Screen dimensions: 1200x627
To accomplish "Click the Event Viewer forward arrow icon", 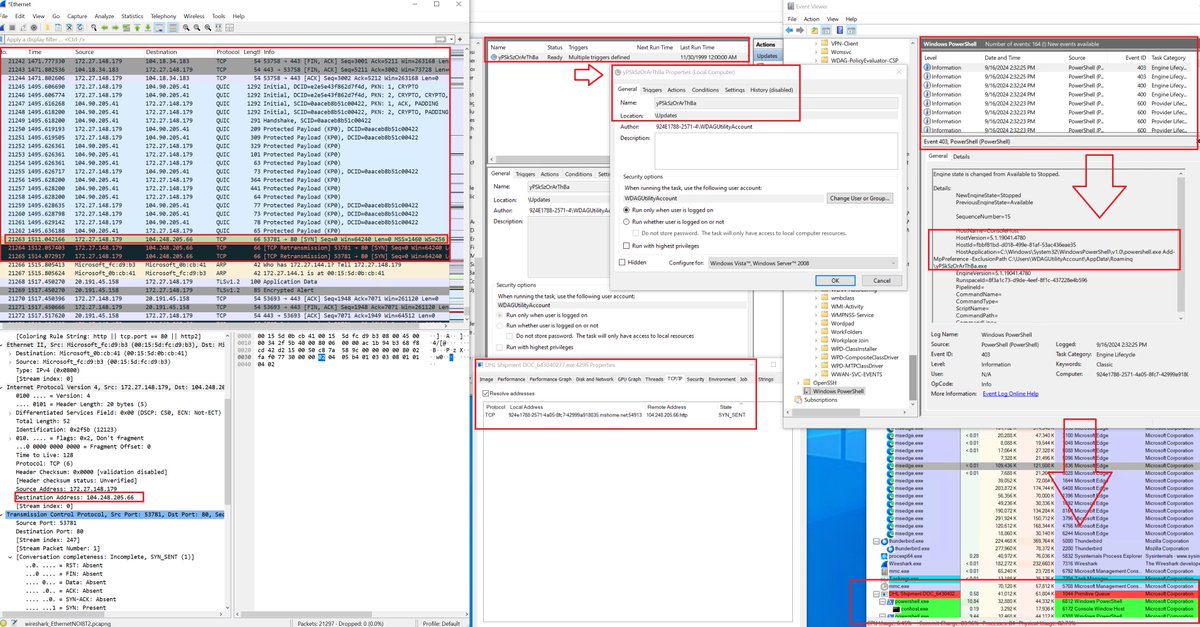I will (800, 30).
